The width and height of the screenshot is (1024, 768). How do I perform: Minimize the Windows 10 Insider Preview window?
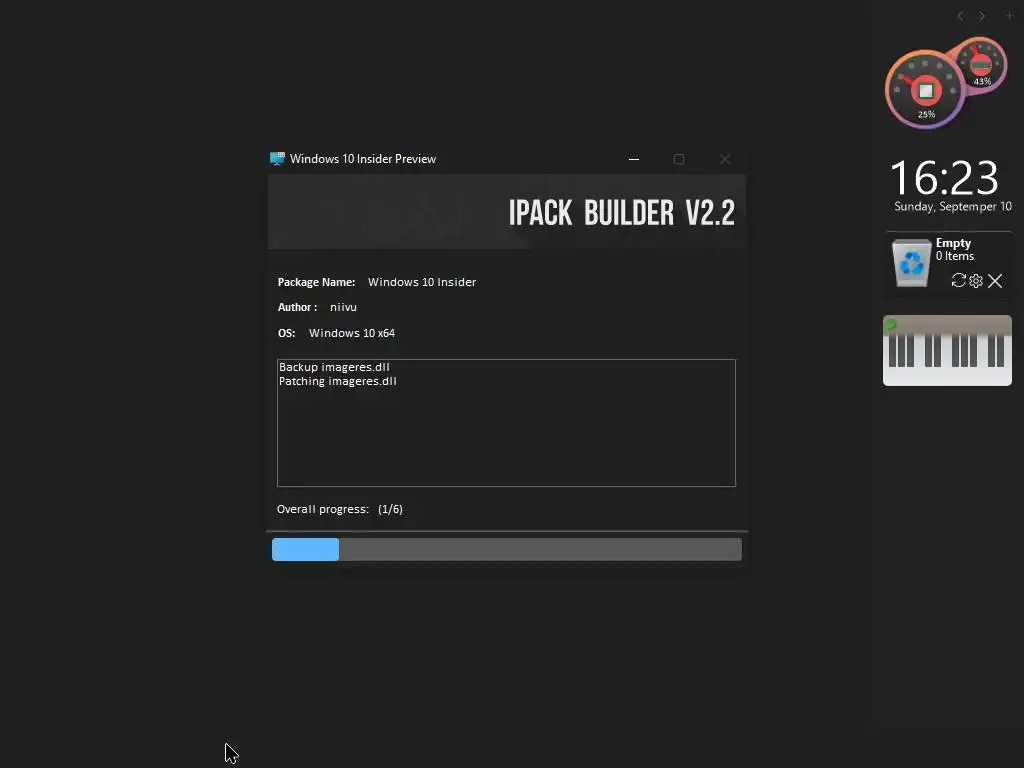point(633,159)
